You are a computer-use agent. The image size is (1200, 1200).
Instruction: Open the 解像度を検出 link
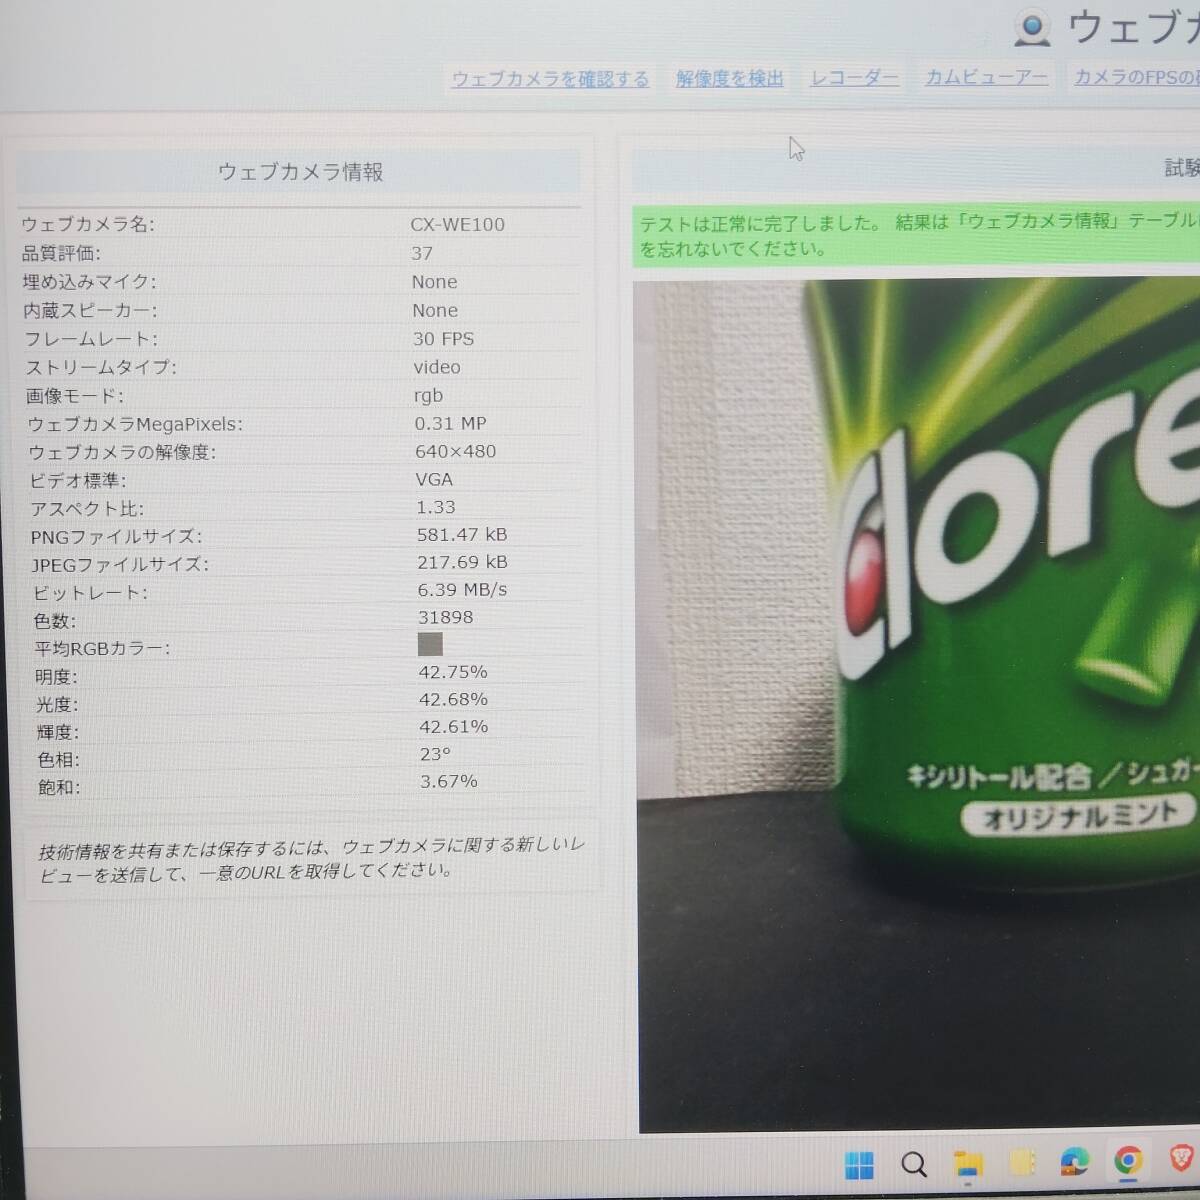730,78
